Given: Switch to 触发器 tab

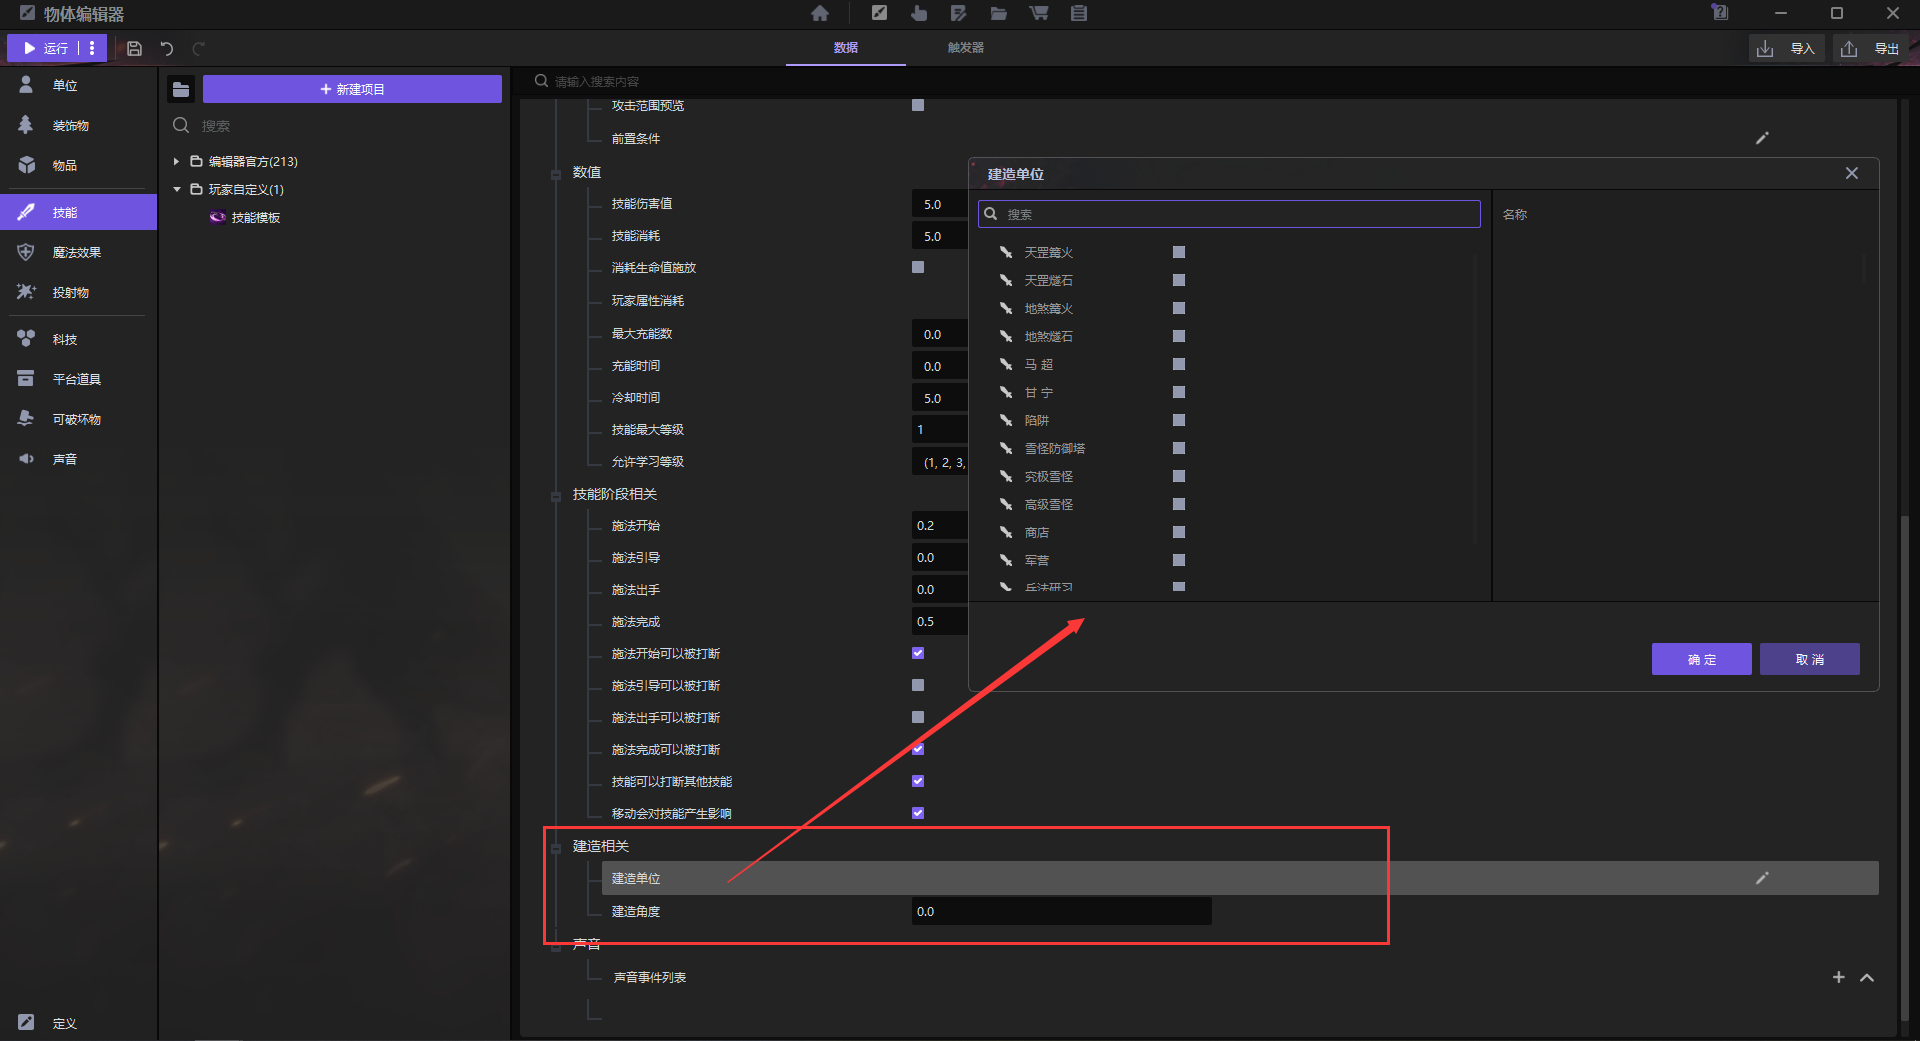Looking at the screenshot, I should (x=966, y=48).
